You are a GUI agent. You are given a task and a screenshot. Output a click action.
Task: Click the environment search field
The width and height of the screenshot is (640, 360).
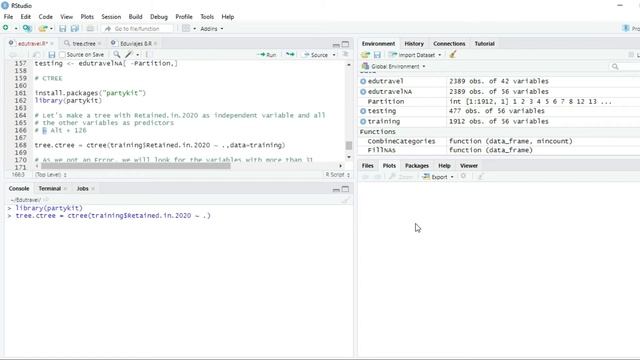624,66
